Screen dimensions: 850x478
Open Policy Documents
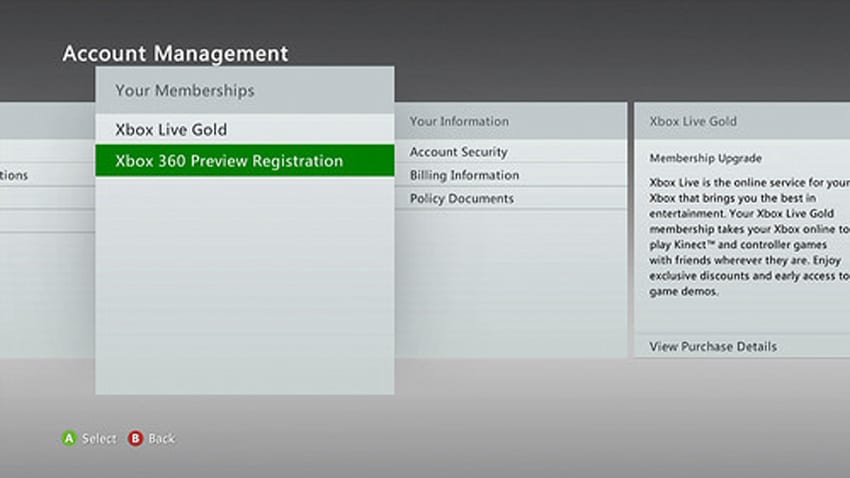pos(461,198)
